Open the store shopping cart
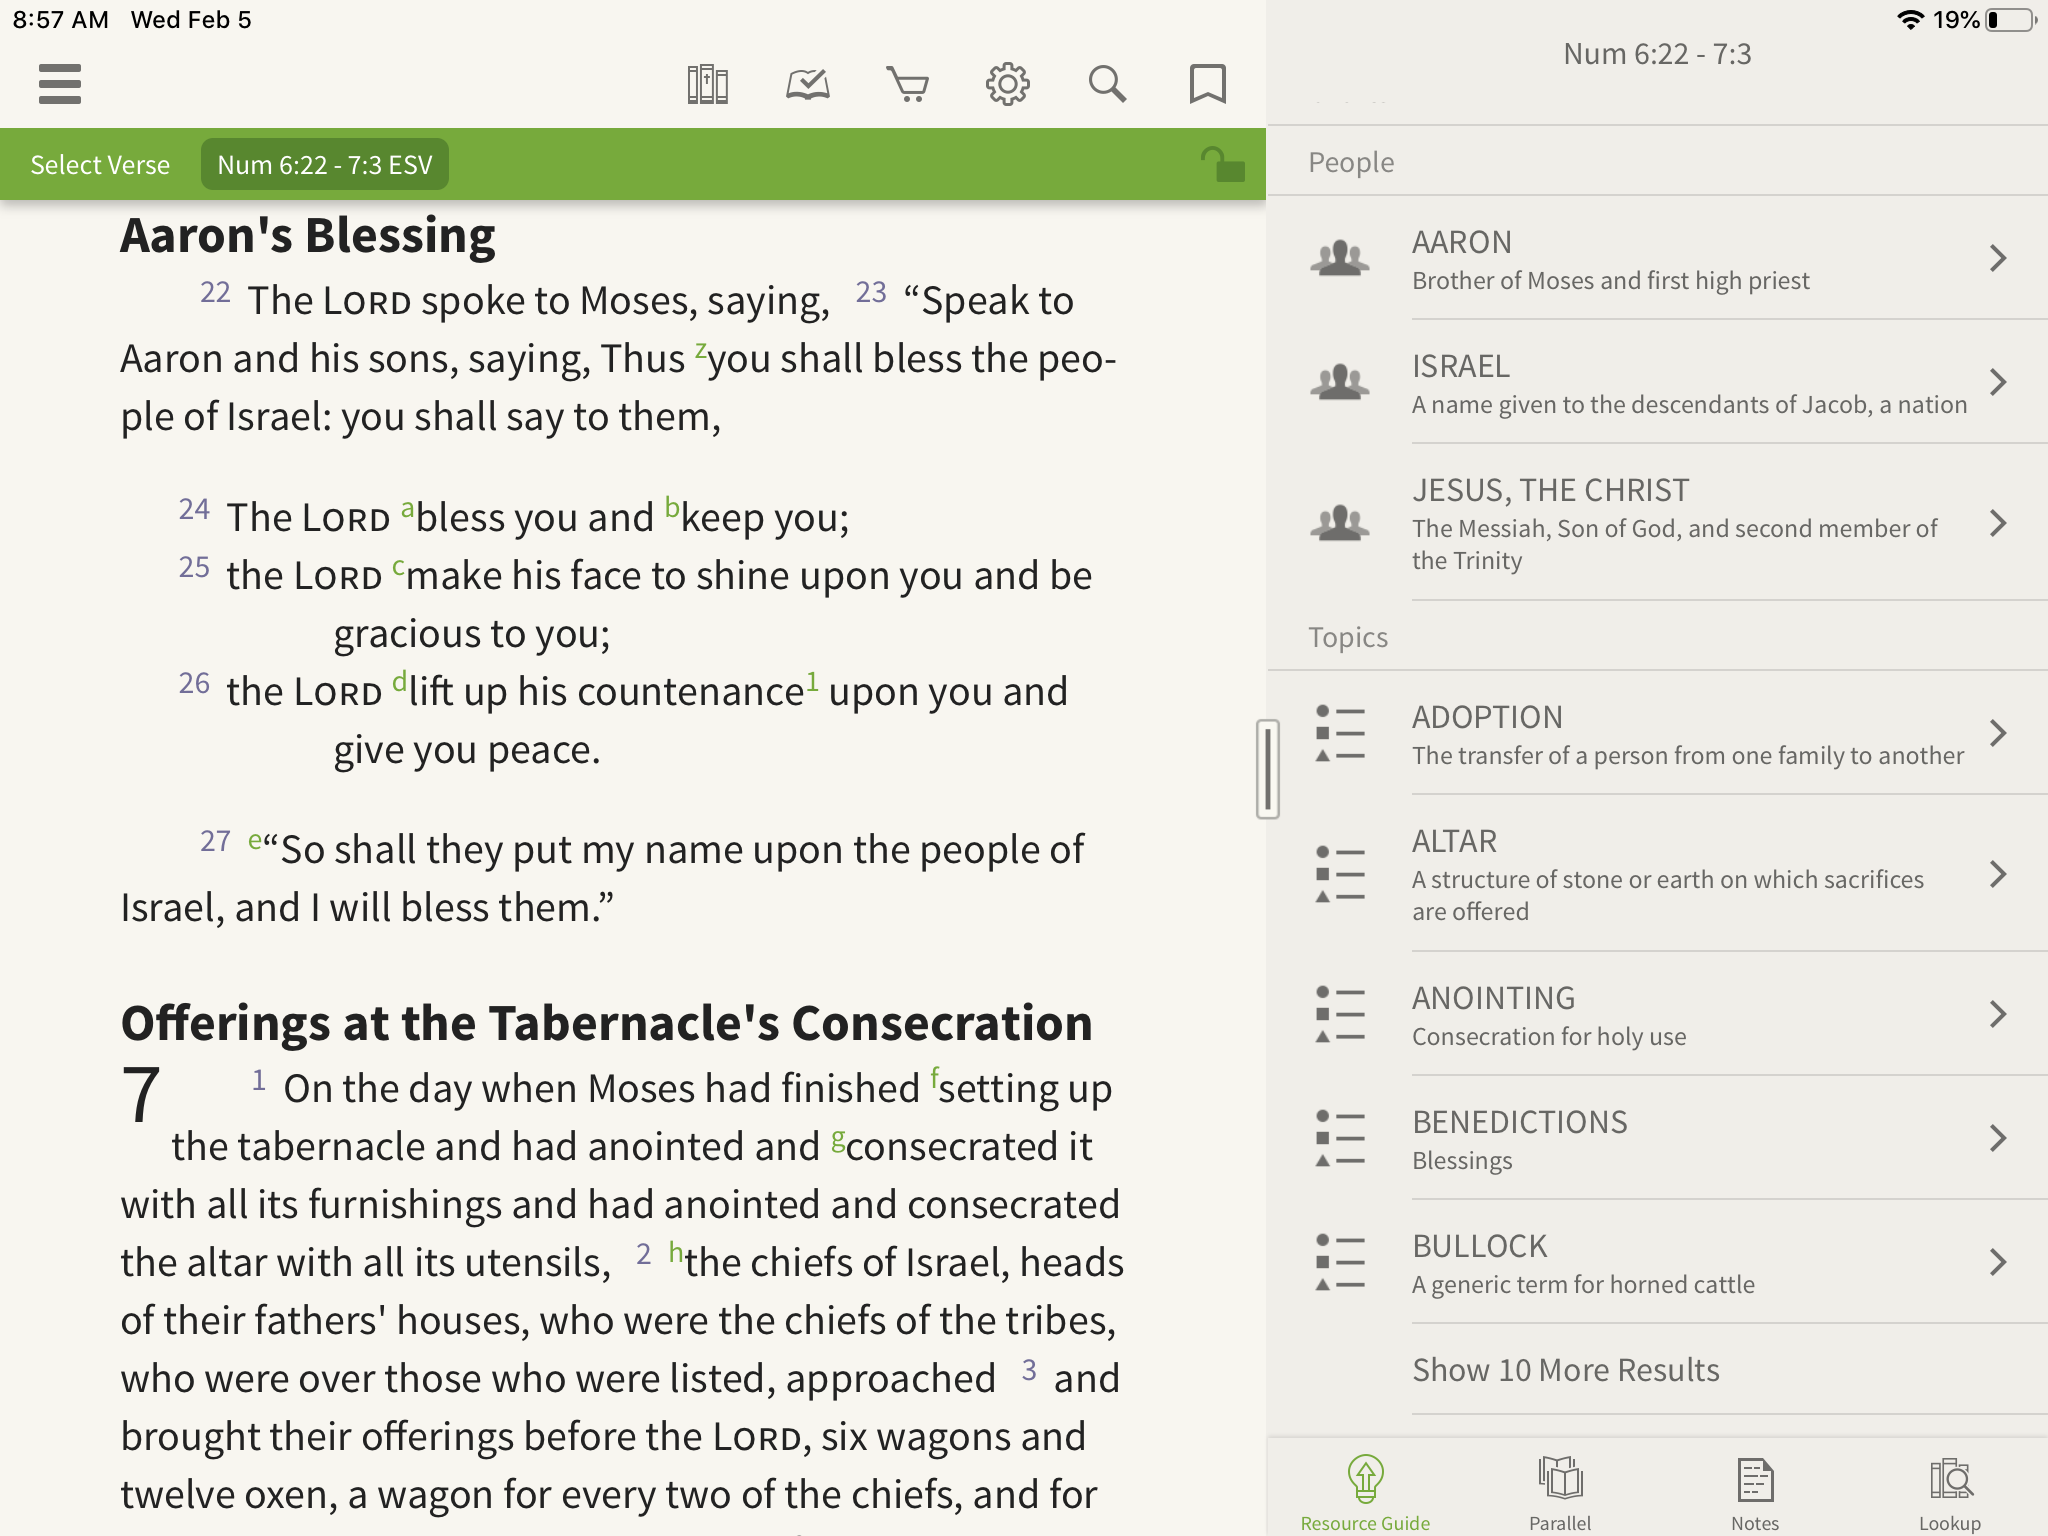2048x1536 pixels. [x=907, y=84]
